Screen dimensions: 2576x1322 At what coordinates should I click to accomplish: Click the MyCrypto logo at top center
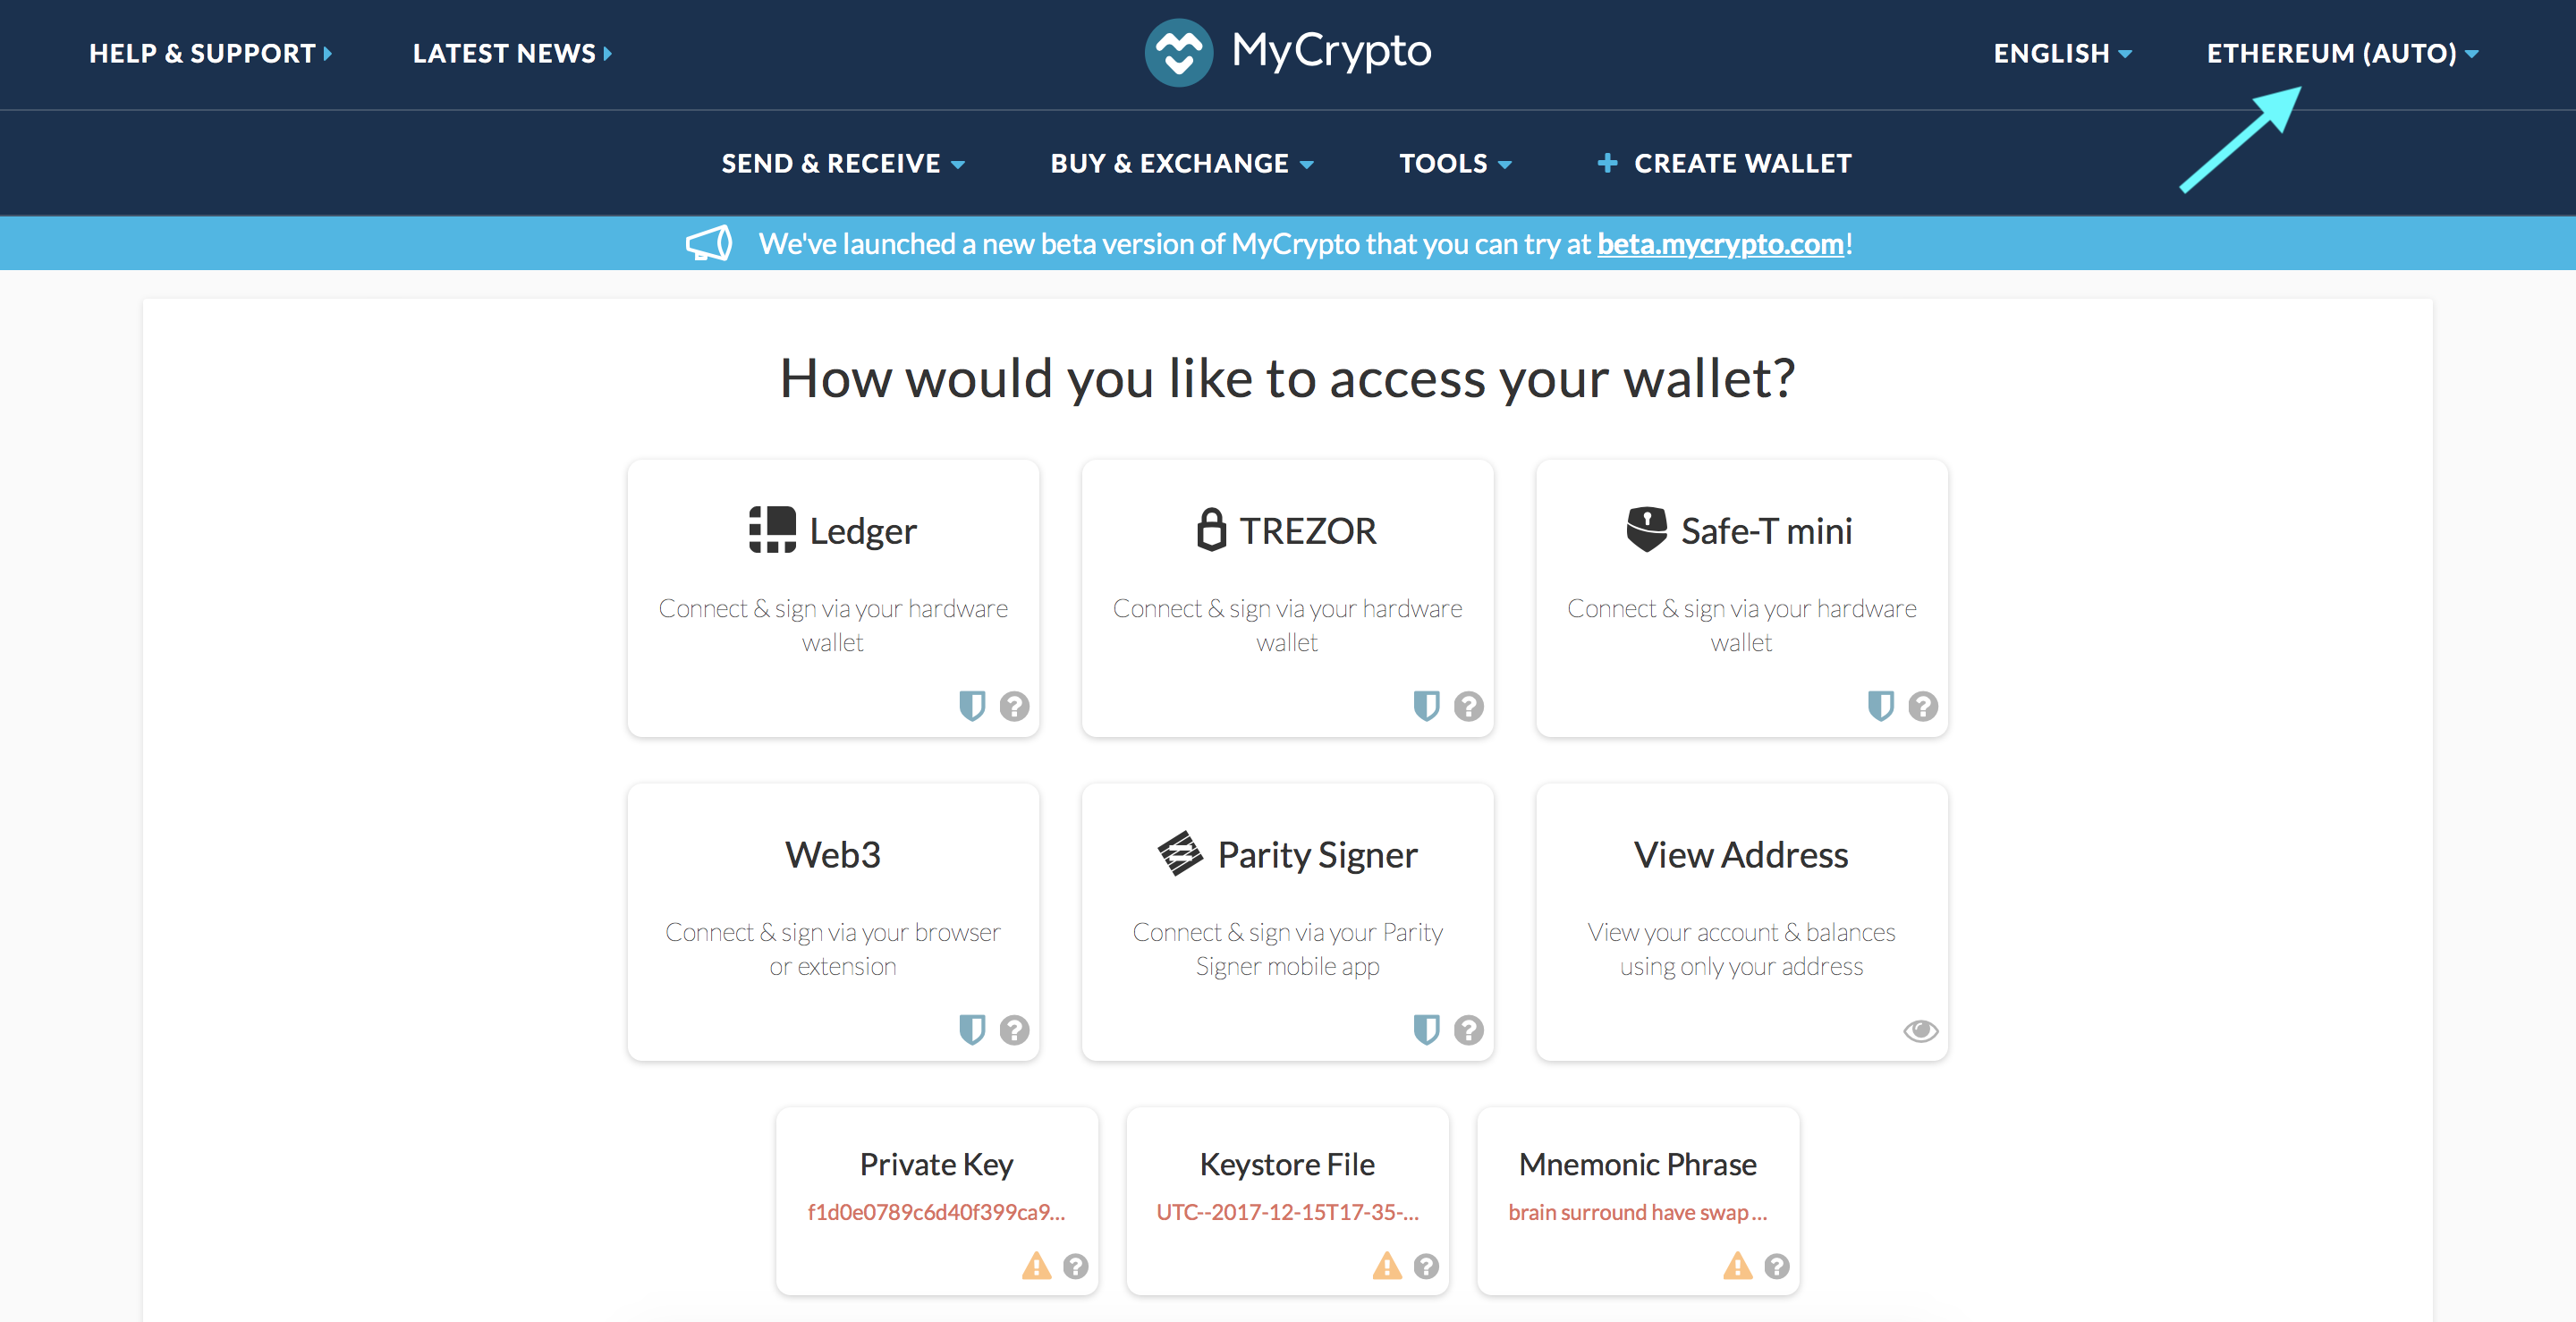click(1288, 49)
